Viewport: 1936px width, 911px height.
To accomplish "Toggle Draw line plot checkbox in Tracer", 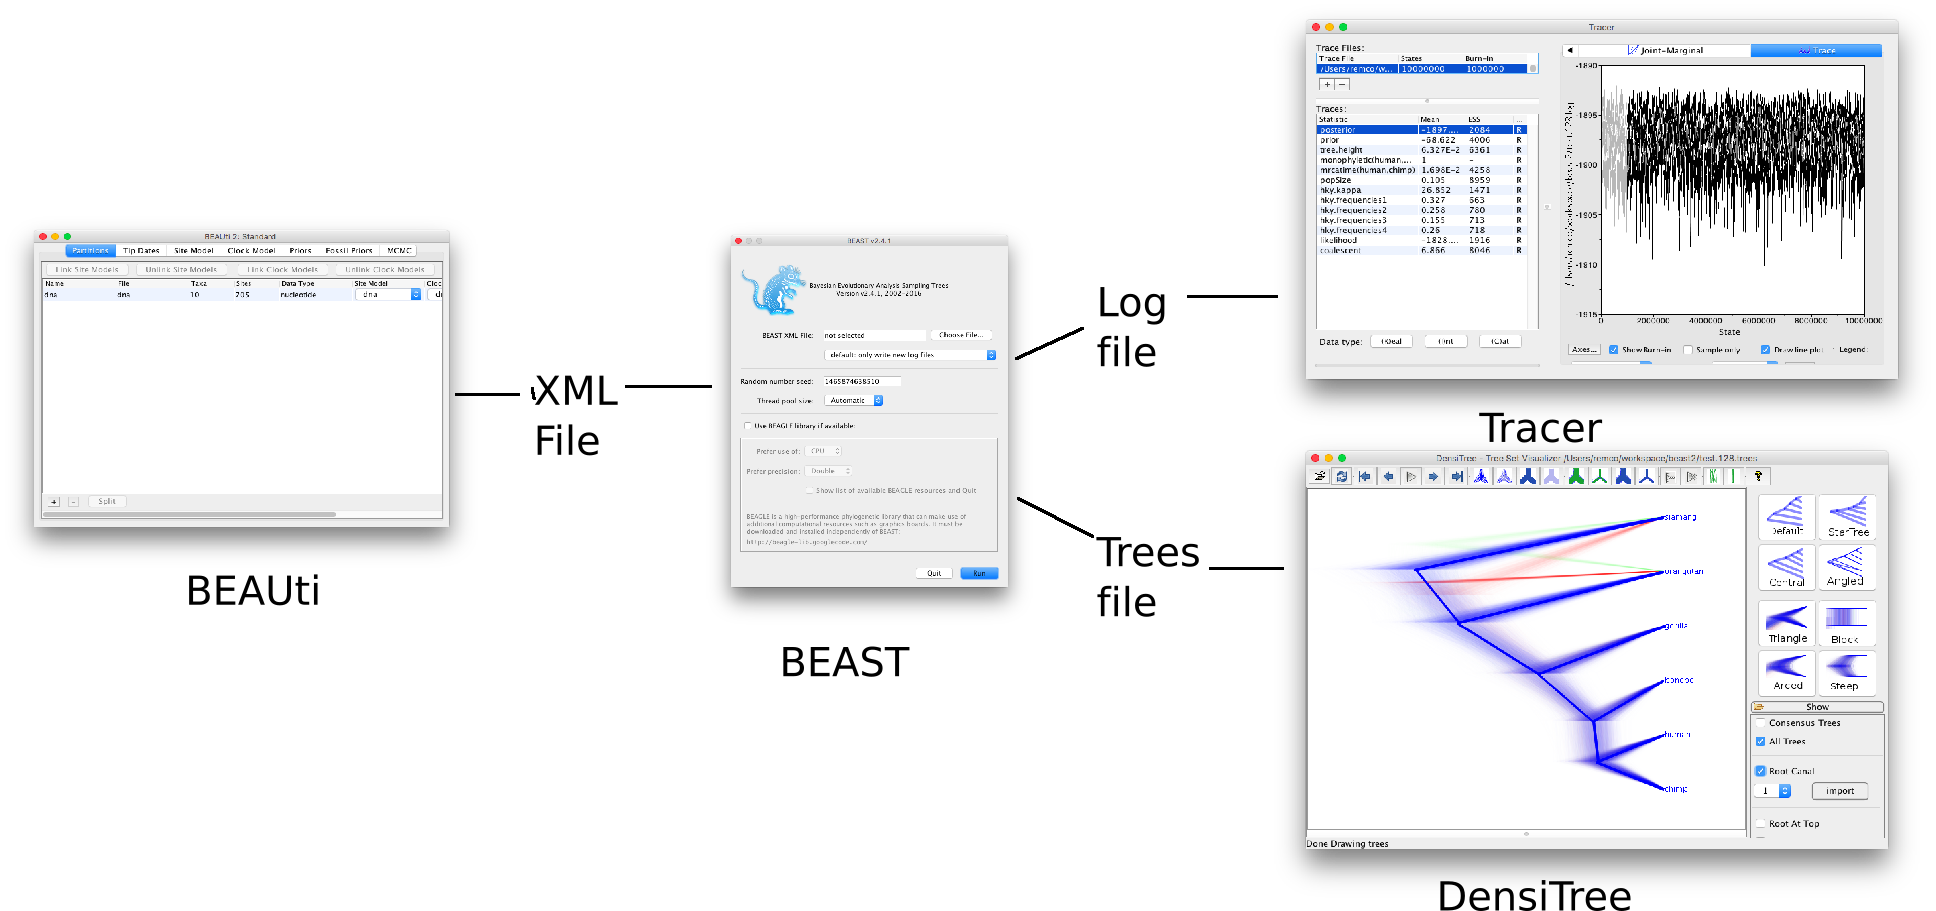I will point(1766,350).
